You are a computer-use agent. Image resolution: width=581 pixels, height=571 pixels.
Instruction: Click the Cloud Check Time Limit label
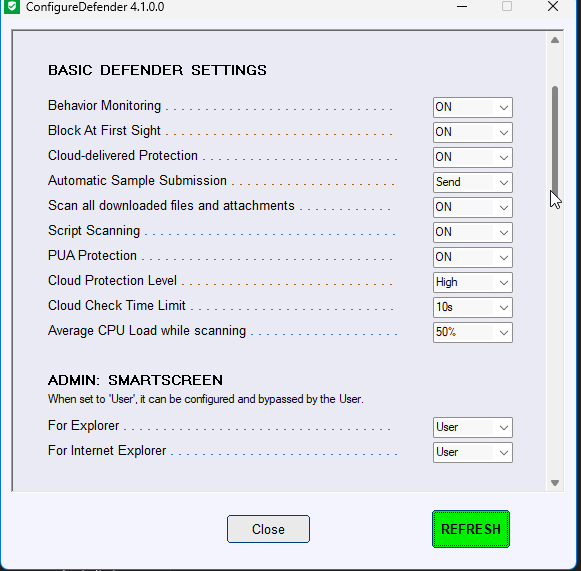coord(117,306)
